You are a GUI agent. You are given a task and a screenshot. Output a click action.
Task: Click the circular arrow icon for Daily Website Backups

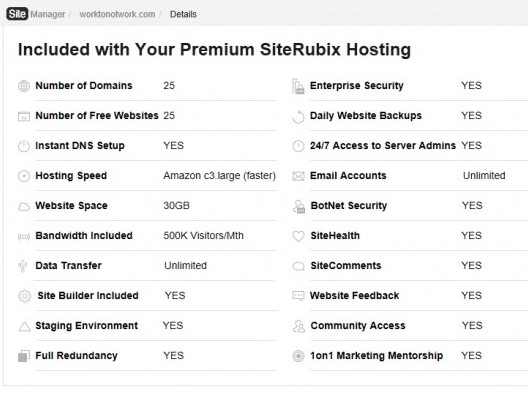click(x=298, y=116)
